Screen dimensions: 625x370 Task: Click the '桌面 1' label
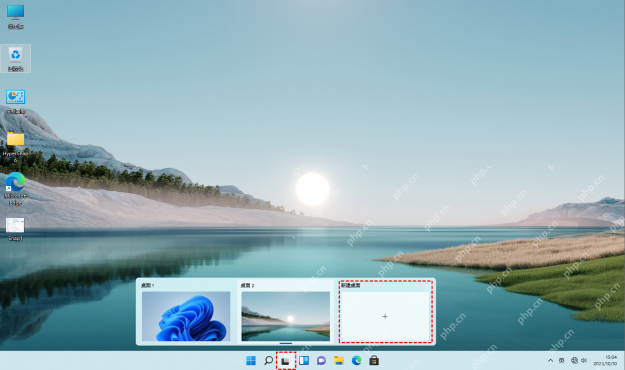[x=147, y=285]
